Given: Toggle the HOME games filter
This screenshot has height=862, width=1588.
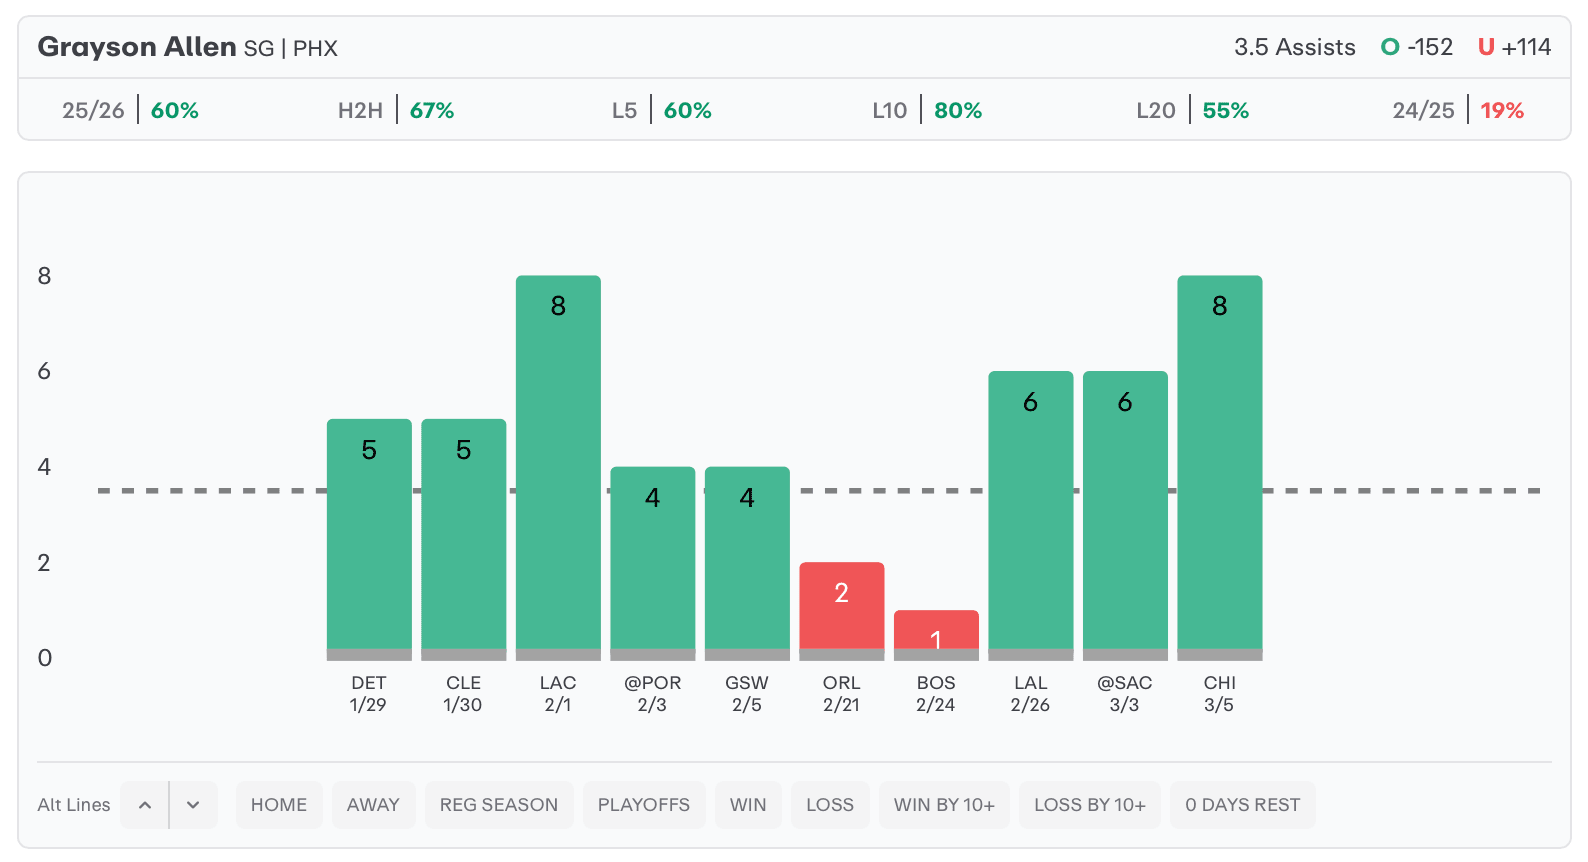Looking at the screenshot, I should coord(279,805).
